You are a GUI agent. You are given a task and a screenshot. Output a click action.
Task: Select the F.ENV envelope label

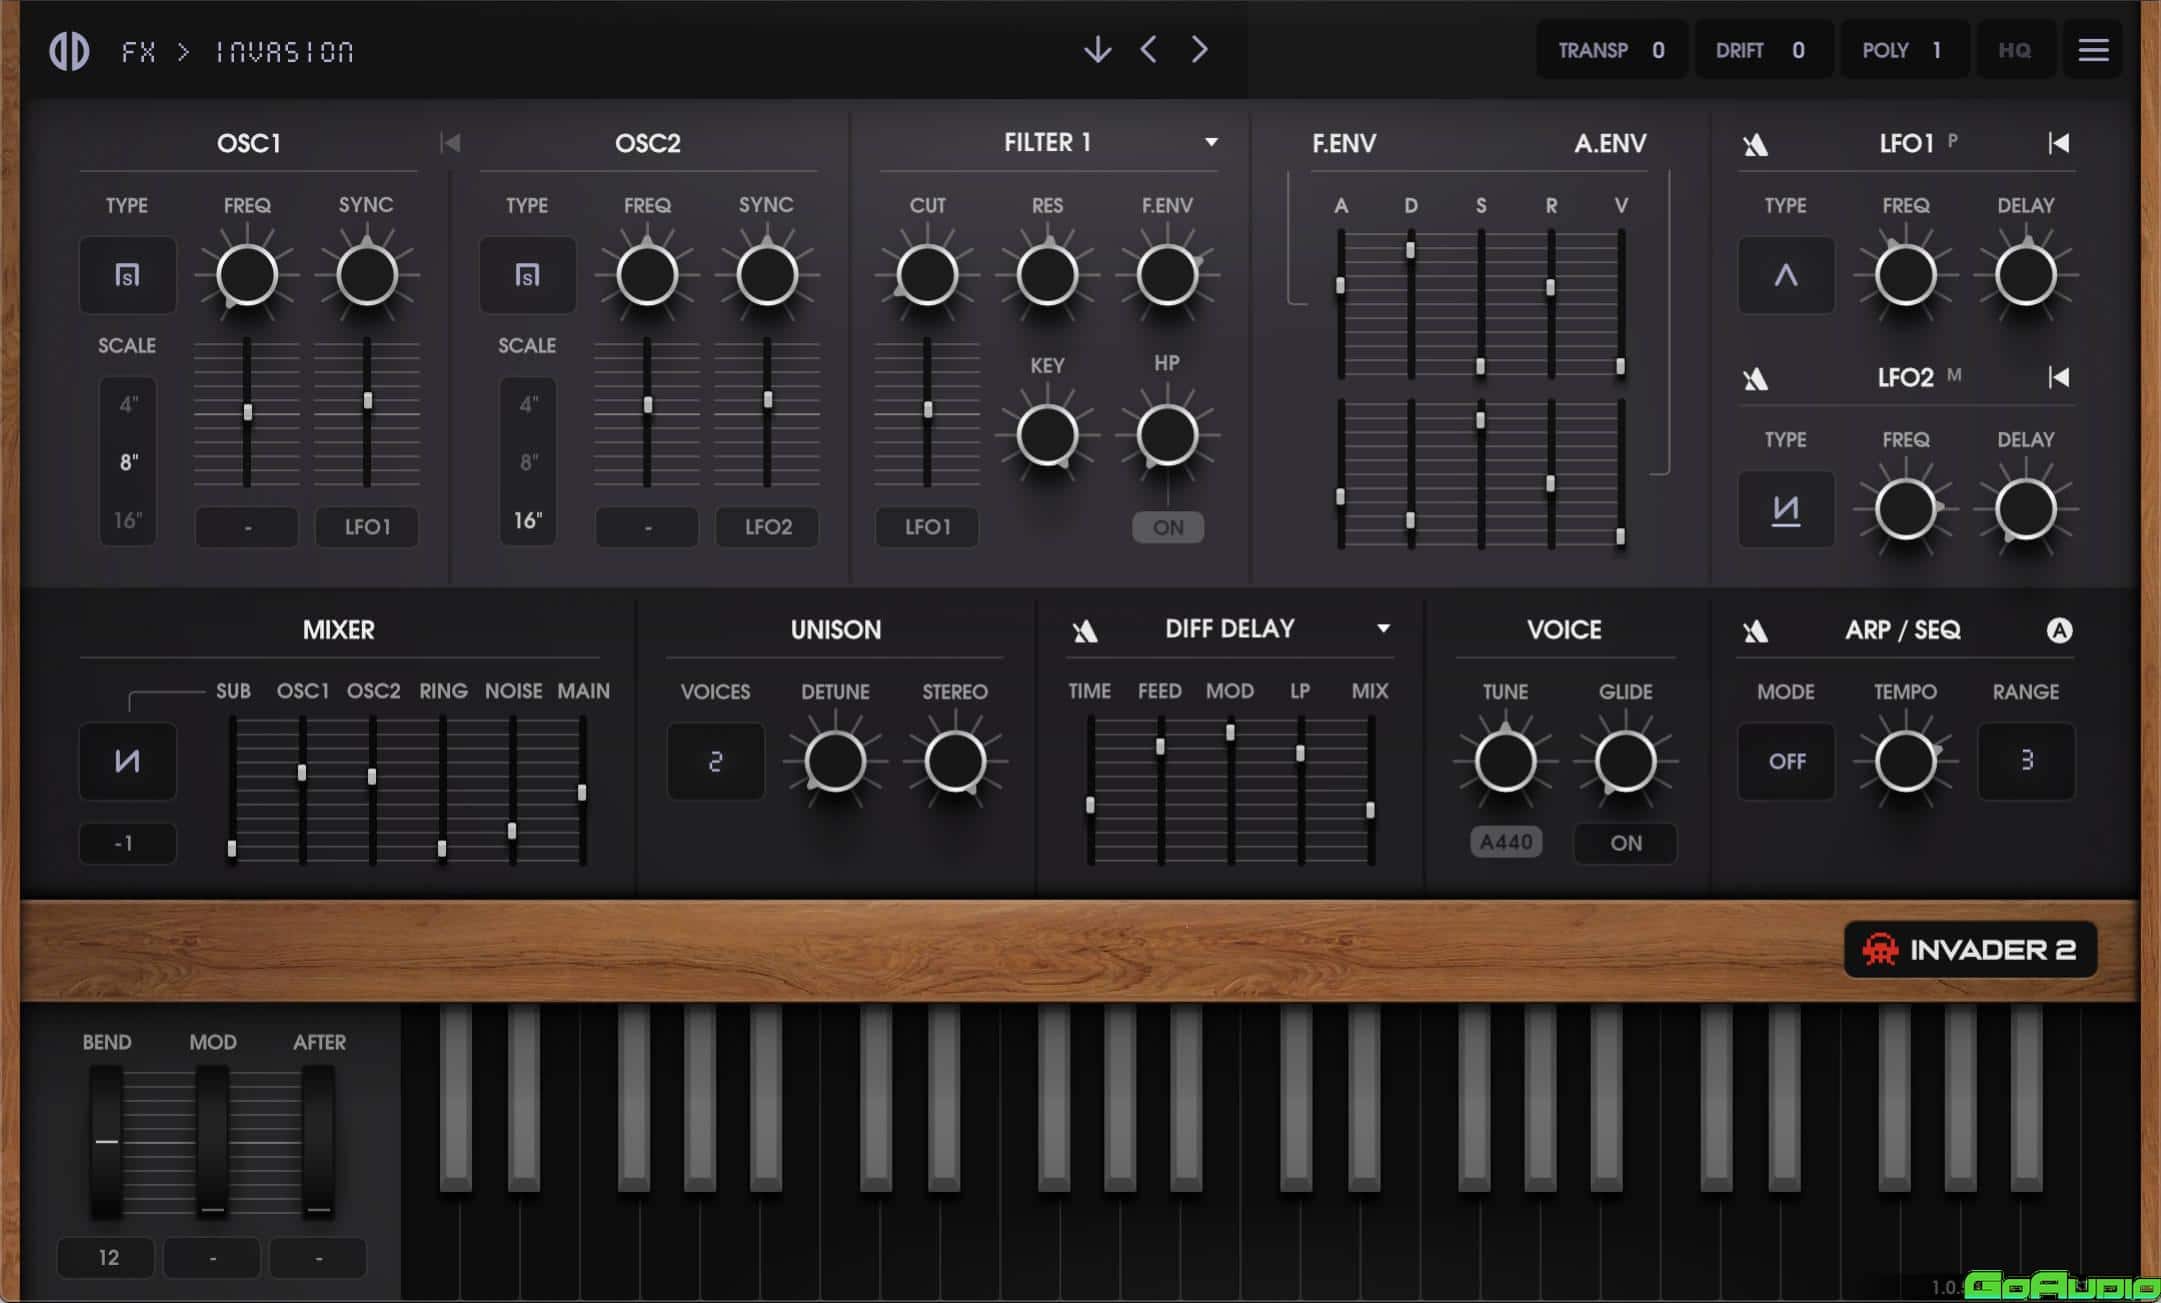coord(1344,144)
